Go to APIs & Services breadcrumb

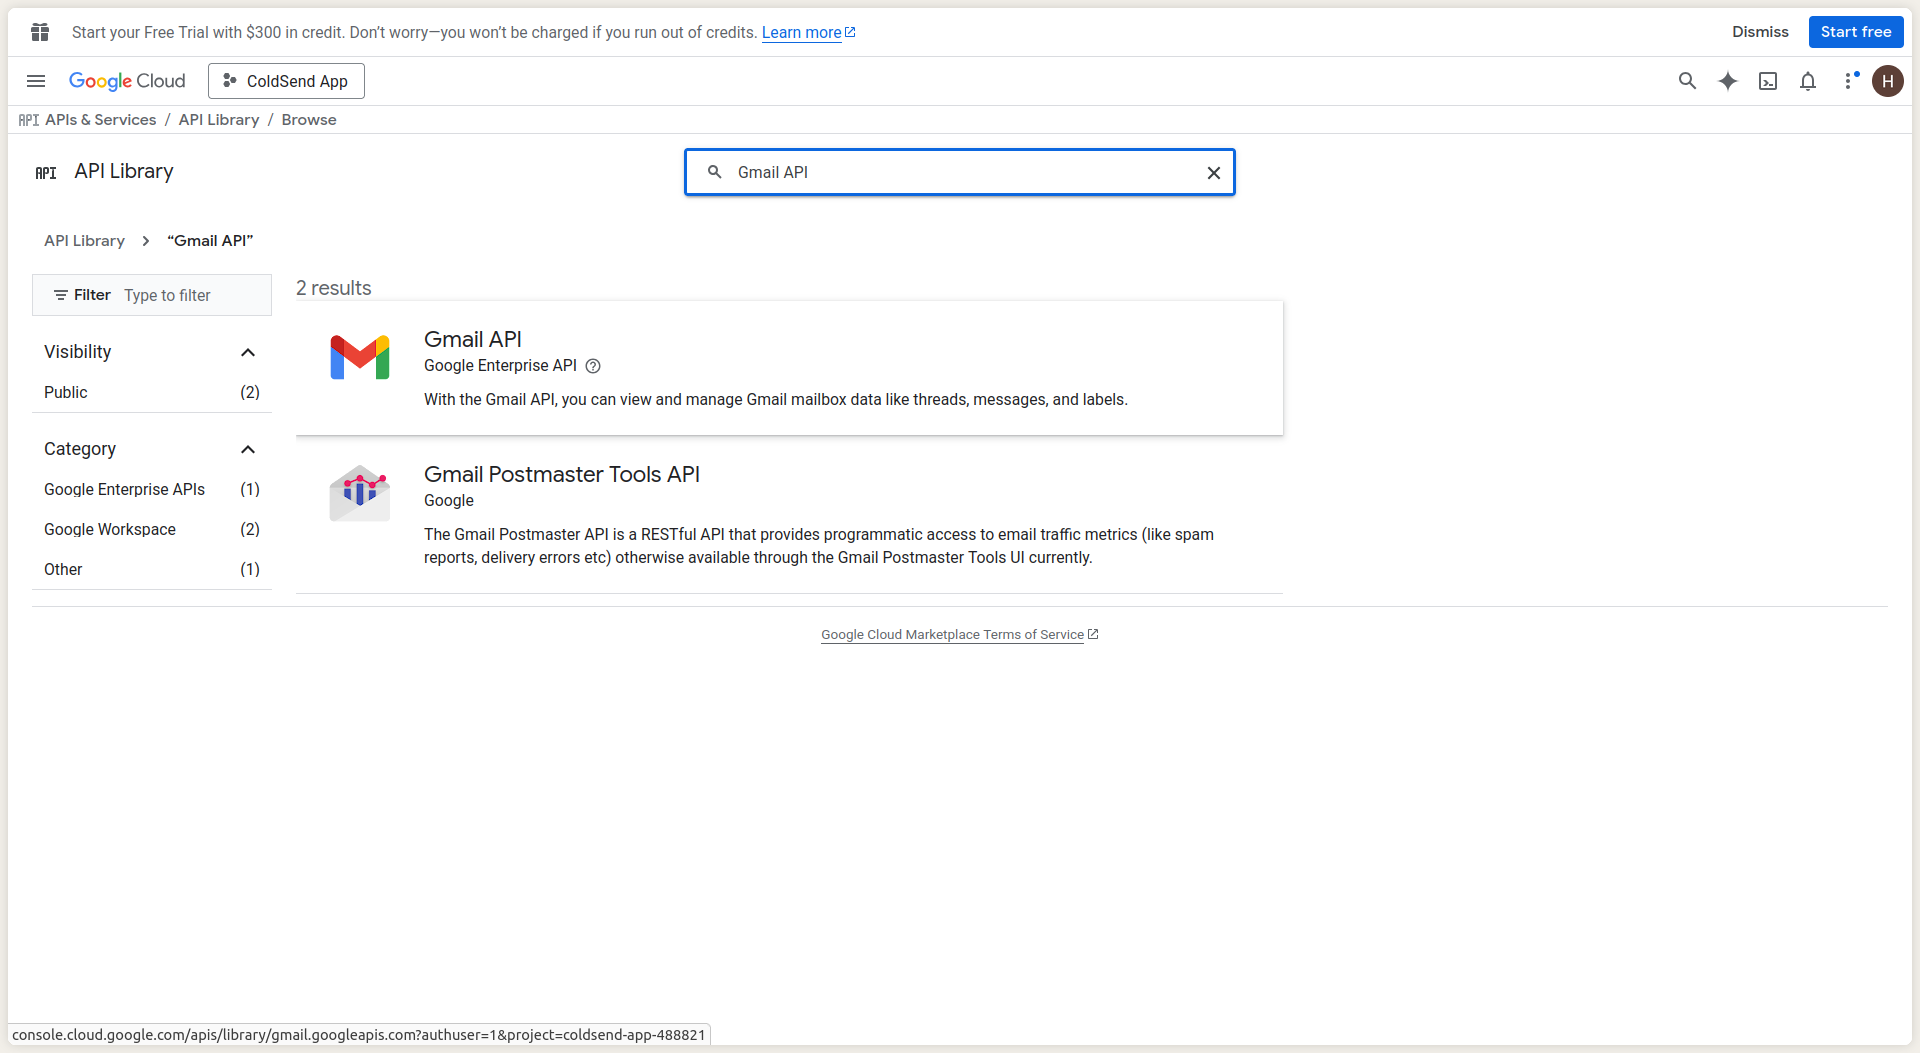[100, 120]
